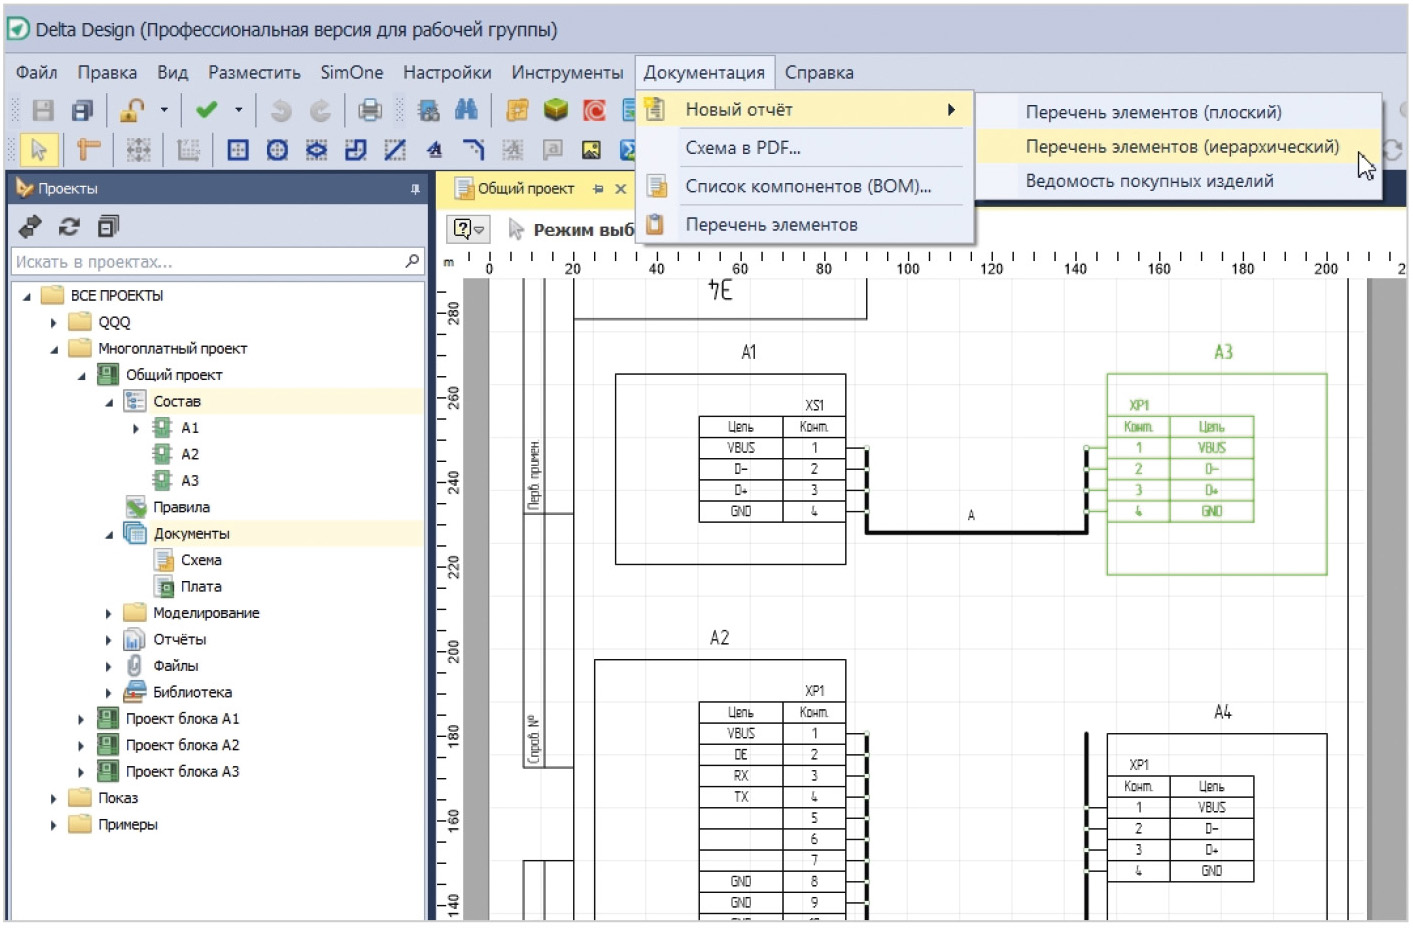Screen dimensions: 1413x928
Task: Select Перечень элементов (иерархический) submenu item
Action: 1181,147
